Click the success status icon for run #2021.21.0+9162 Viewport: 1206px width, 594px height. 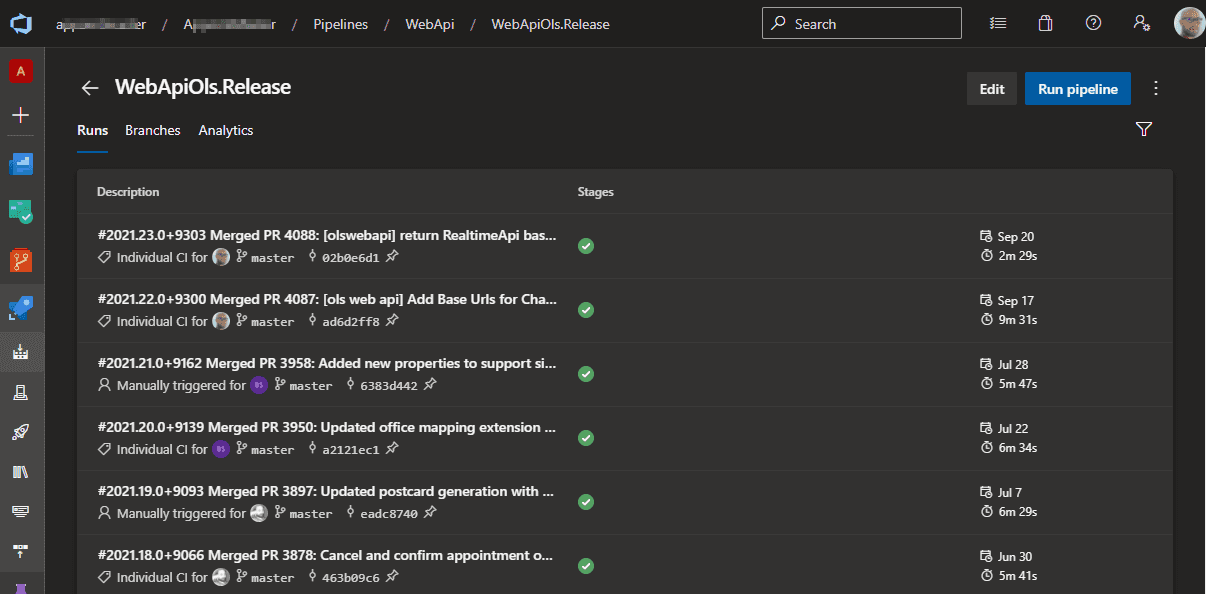tap(586, 374)
